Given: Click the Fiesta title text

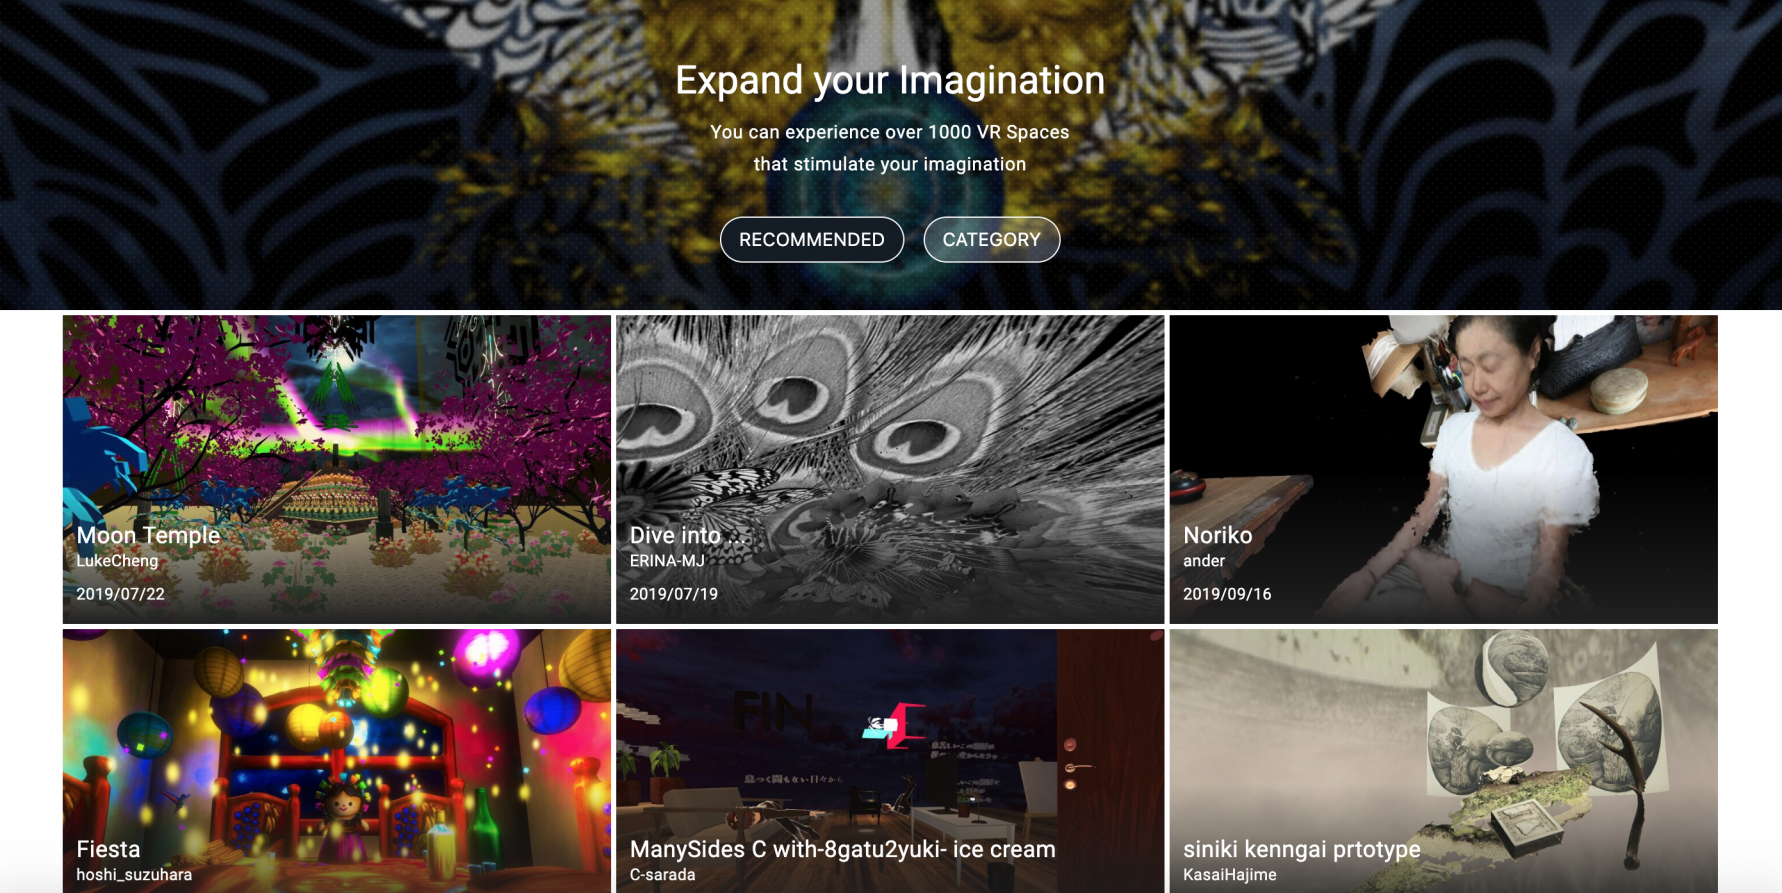Looking at the screenshot, I should pos(108,849).
